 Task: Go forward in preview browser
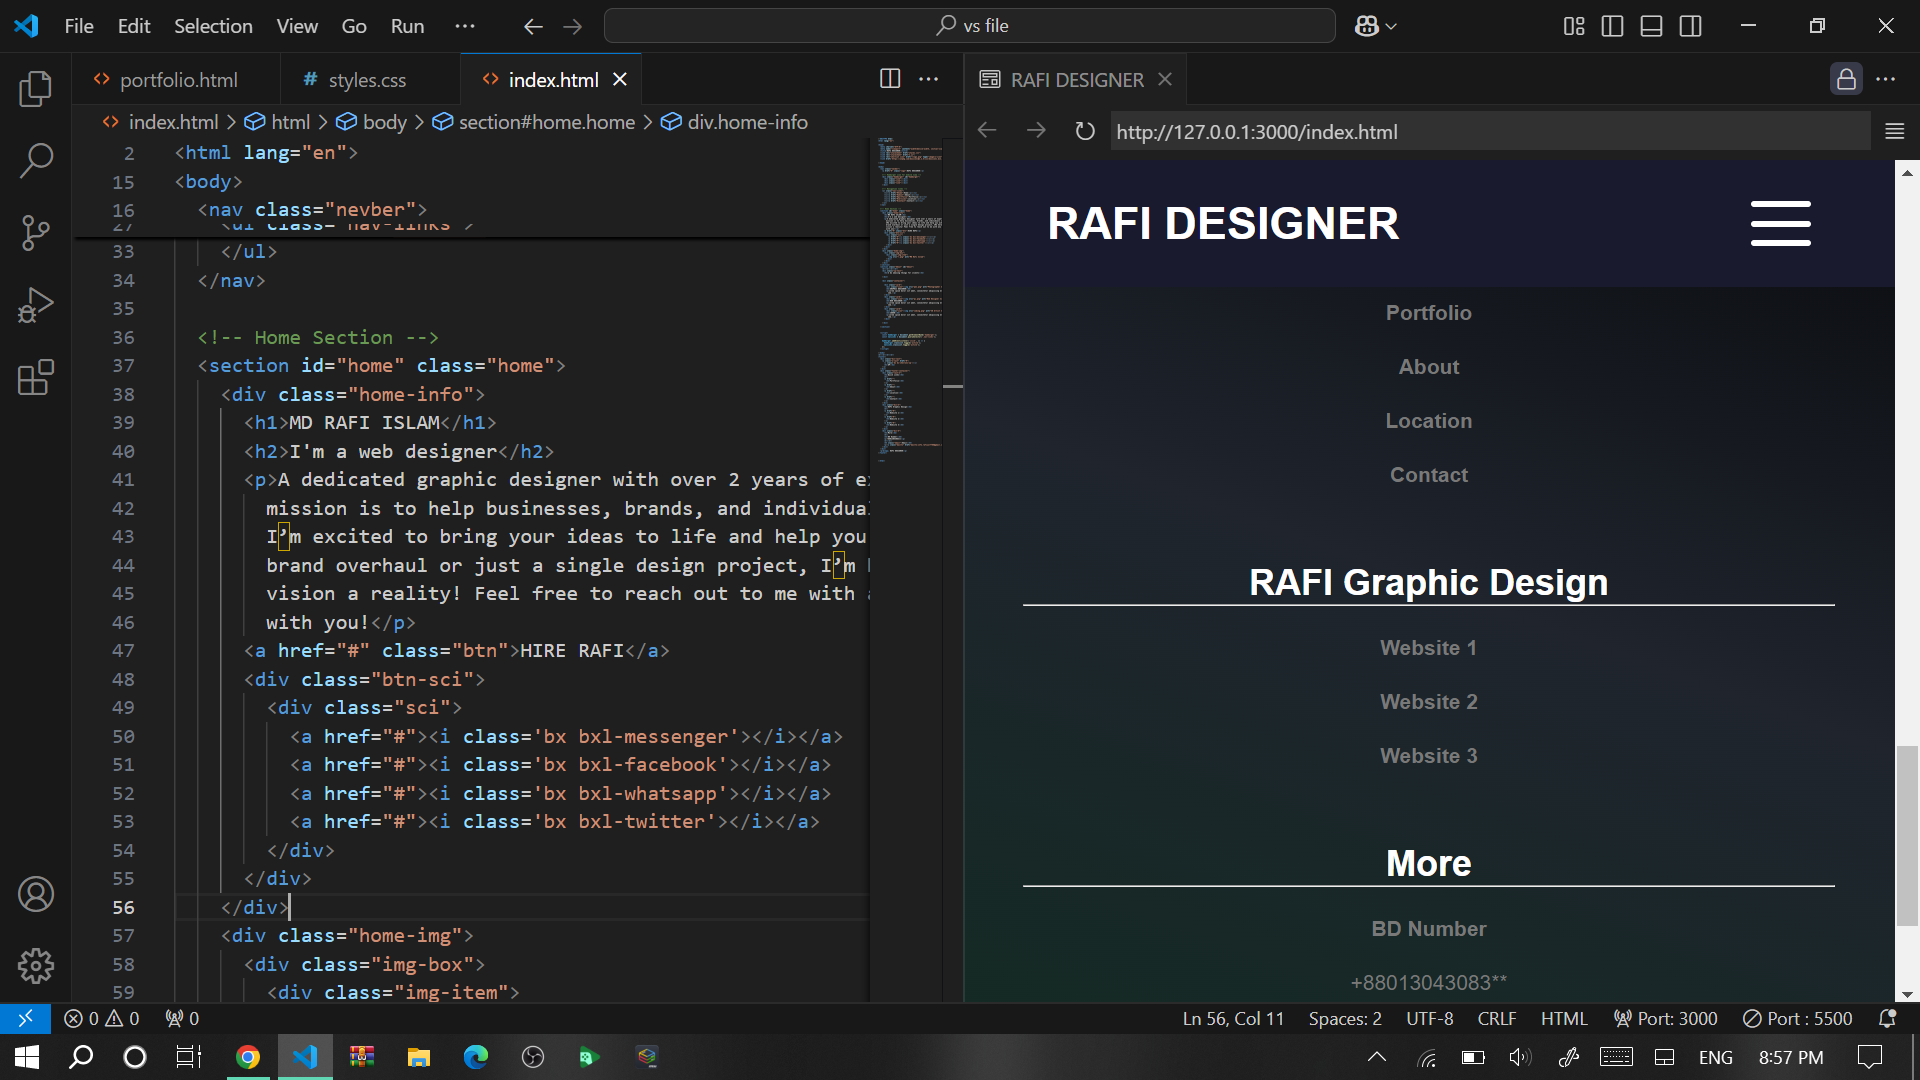(1036, 131)
